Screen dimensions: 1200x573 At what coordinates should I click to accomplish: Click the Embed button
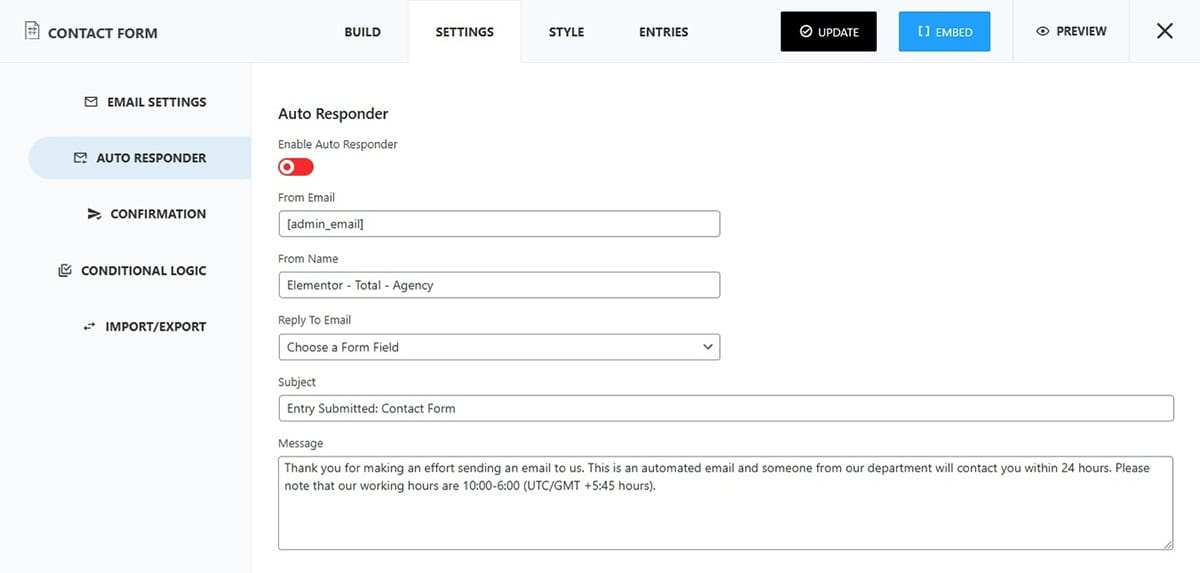pos(945,32)
